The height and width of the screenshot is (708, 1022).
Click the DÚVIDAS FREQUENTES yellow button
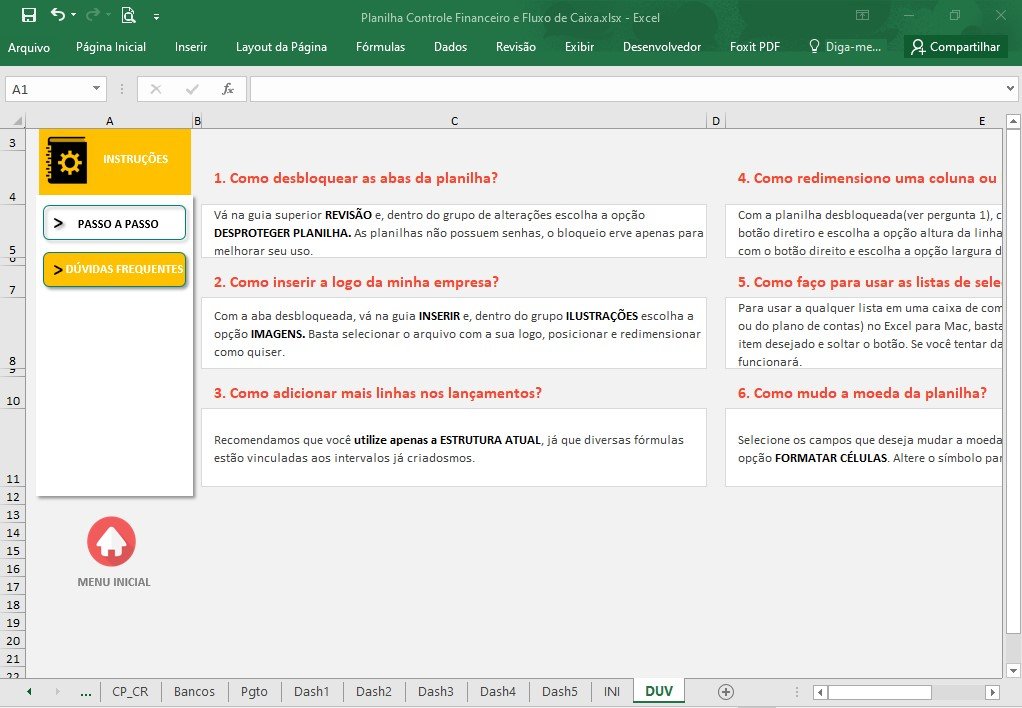pos(115,269)
